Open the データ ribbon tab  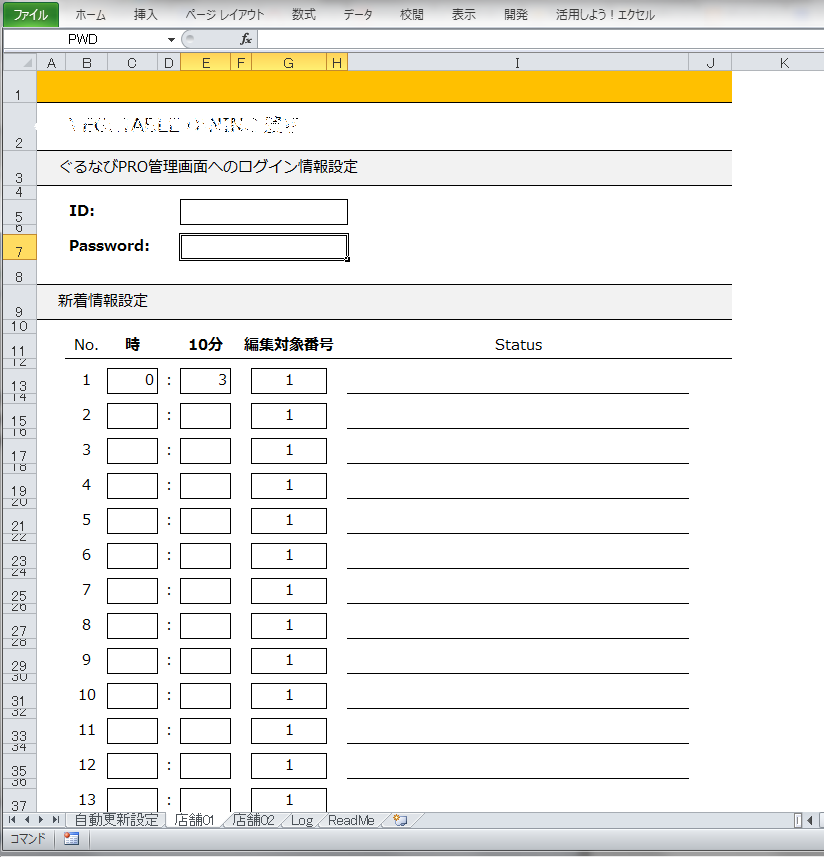(358, 15)
